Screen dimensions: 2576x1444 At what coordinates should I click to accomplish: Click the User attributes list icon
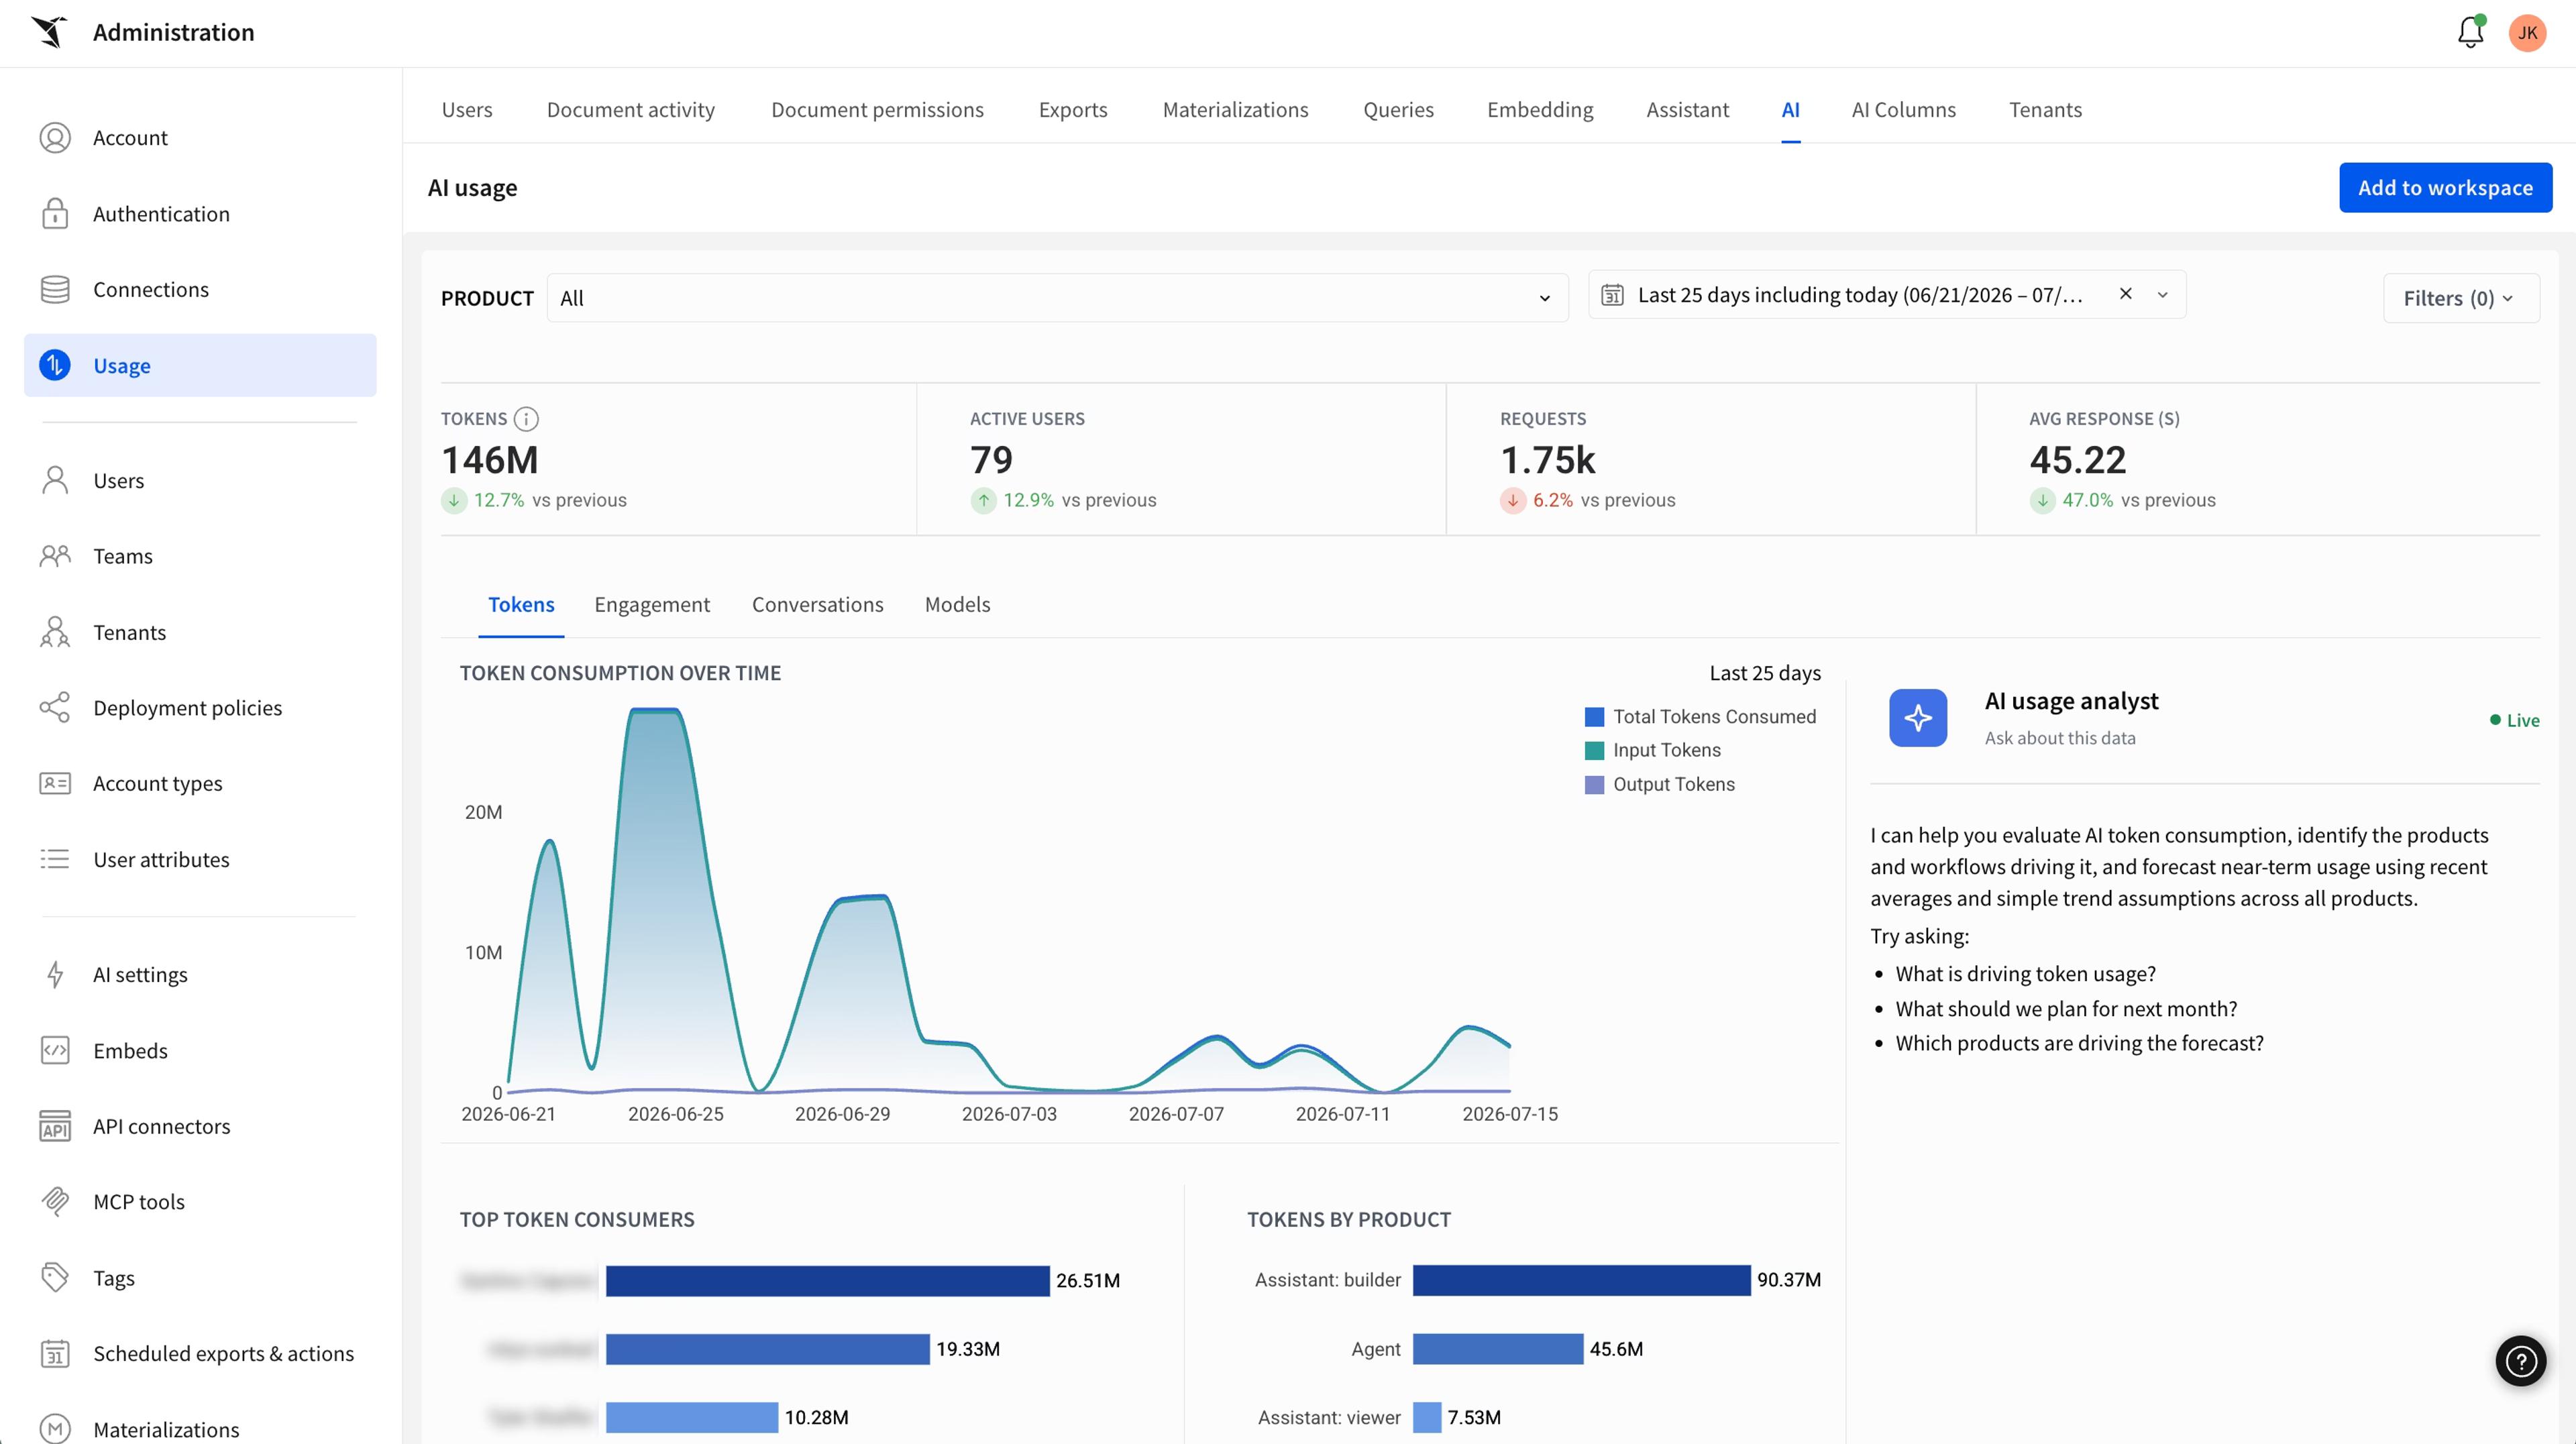[55, 859]
